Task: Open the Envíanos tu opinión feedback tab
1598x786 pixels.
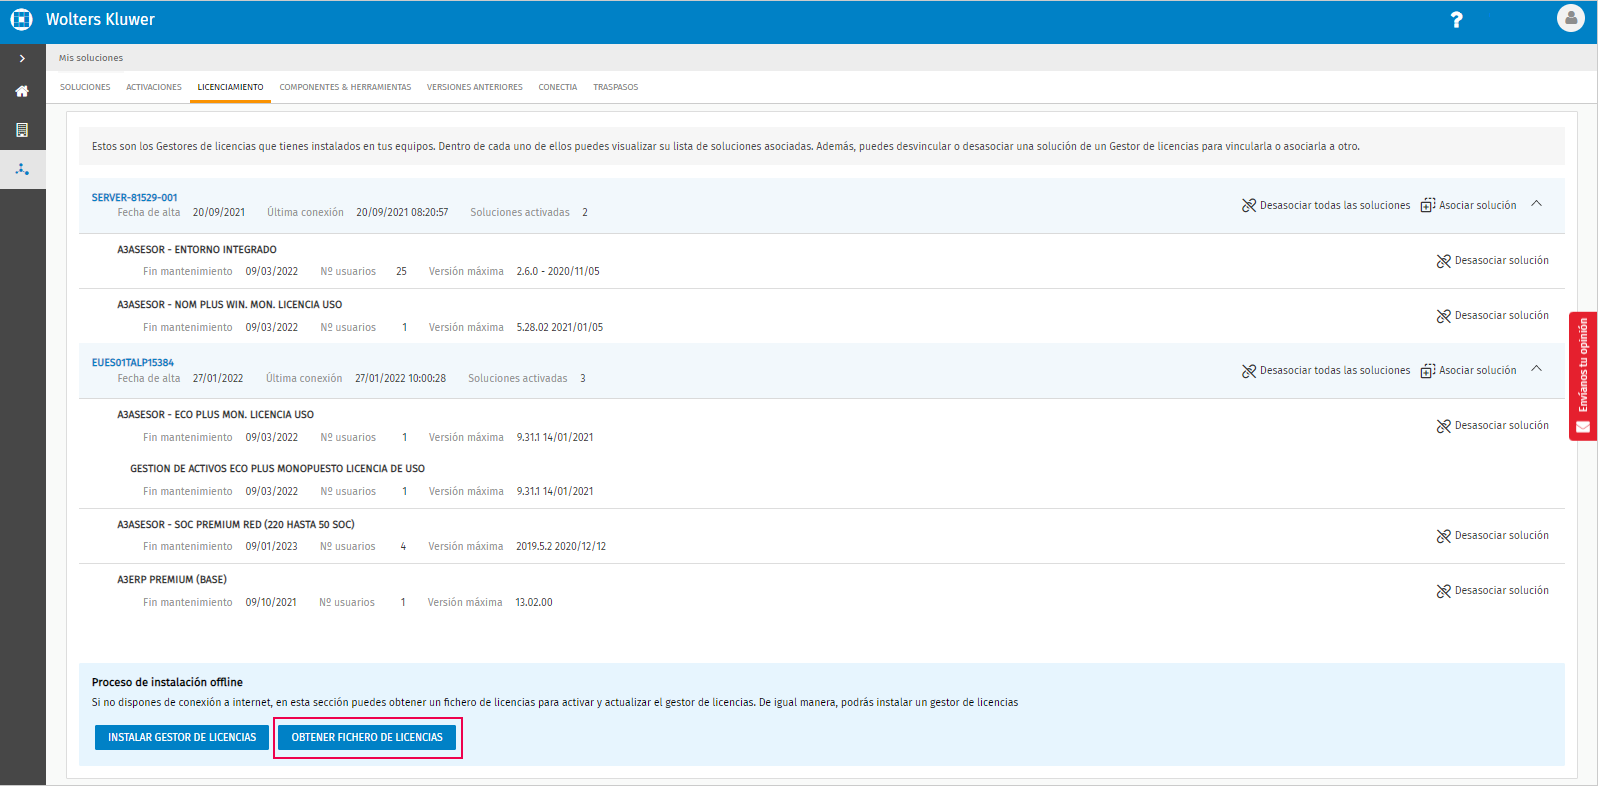Action: 1583,365
